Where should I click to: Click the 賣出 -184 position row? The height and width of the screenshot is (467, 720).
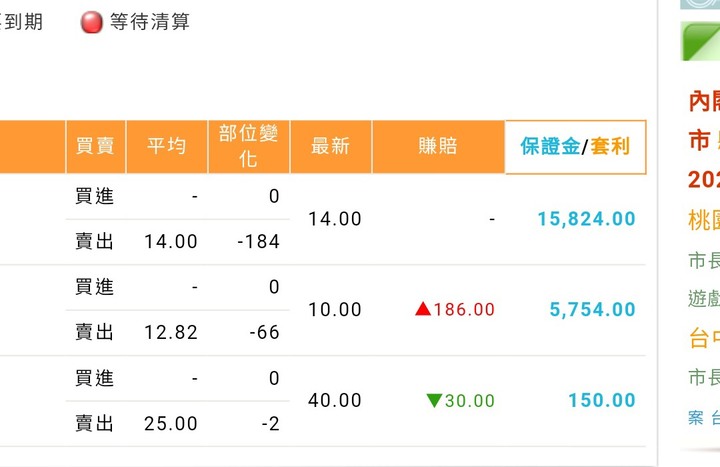(x=178, y=242)
